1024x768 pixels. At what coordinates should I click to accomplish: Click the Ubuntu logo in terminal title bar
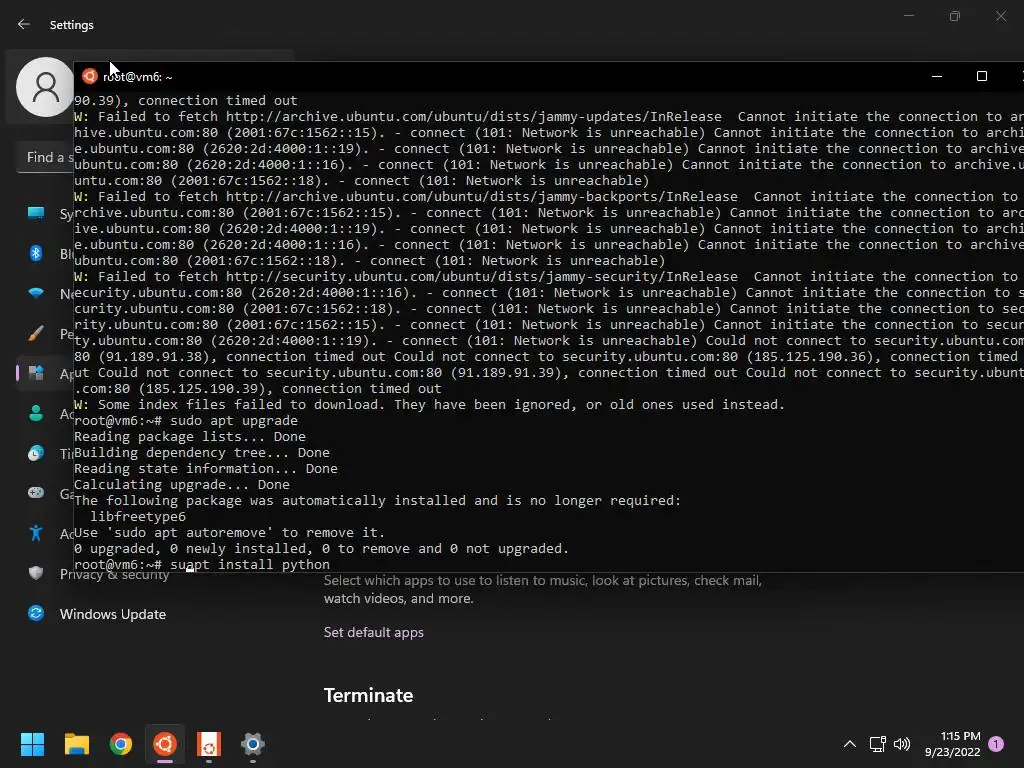89,76
